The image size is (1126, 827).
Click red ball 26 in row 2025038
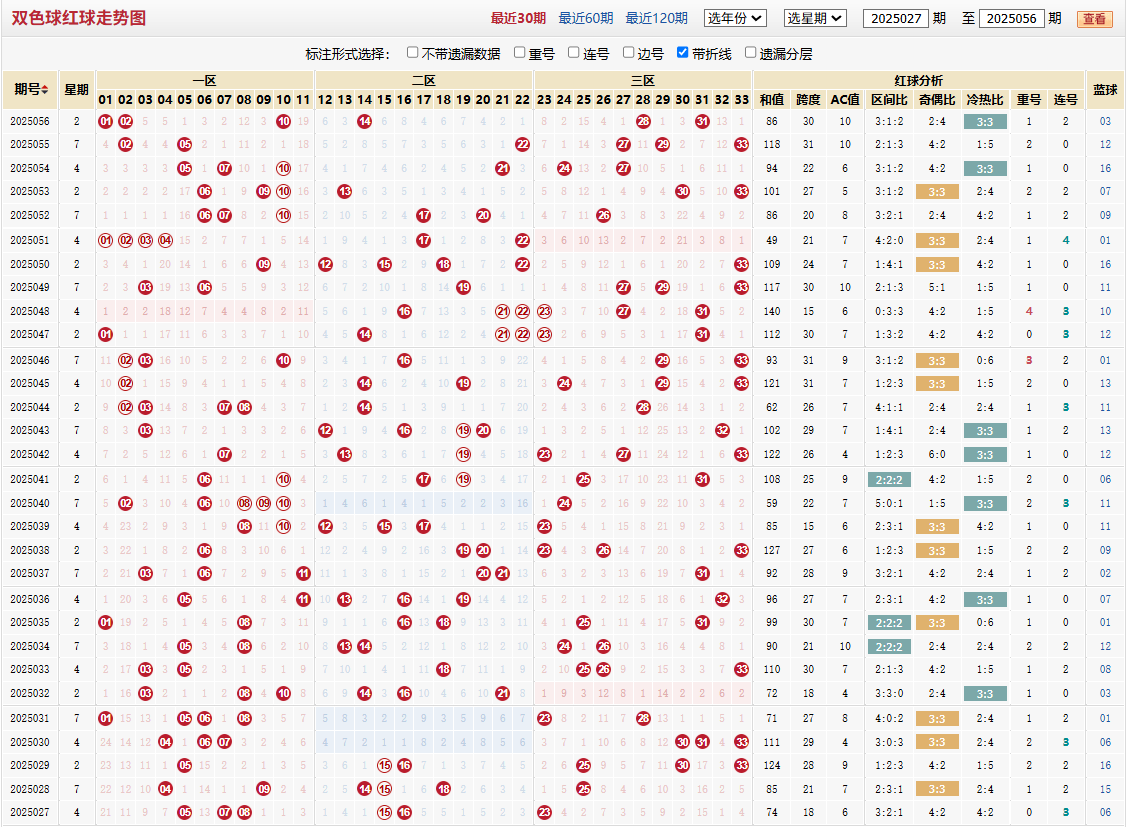click(x=604, y=551)
